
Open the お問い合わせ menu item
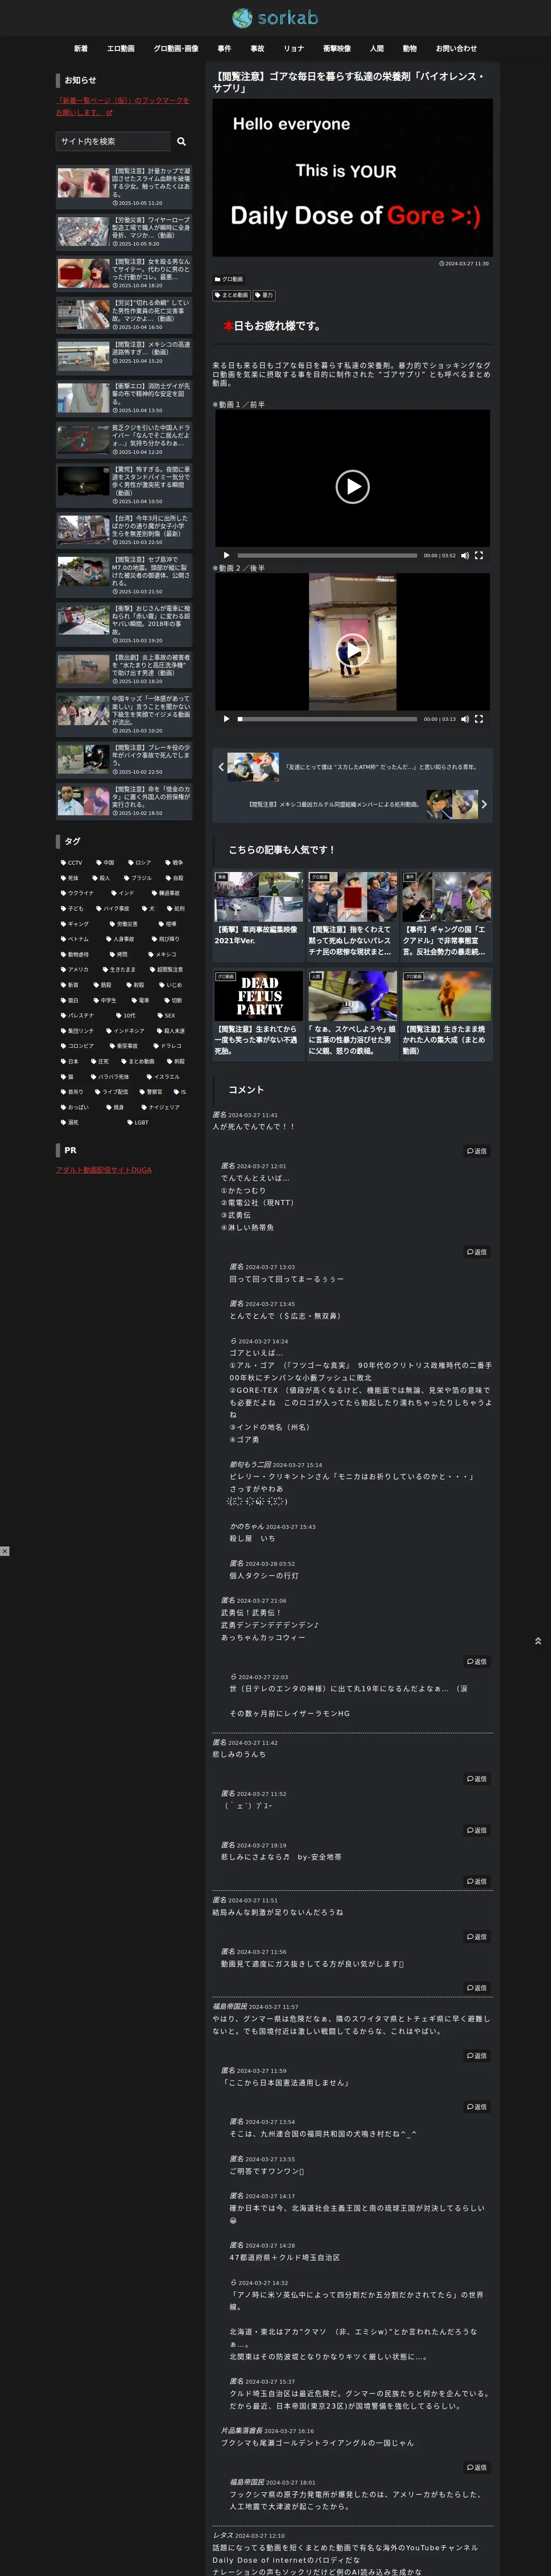pos(456,48)
